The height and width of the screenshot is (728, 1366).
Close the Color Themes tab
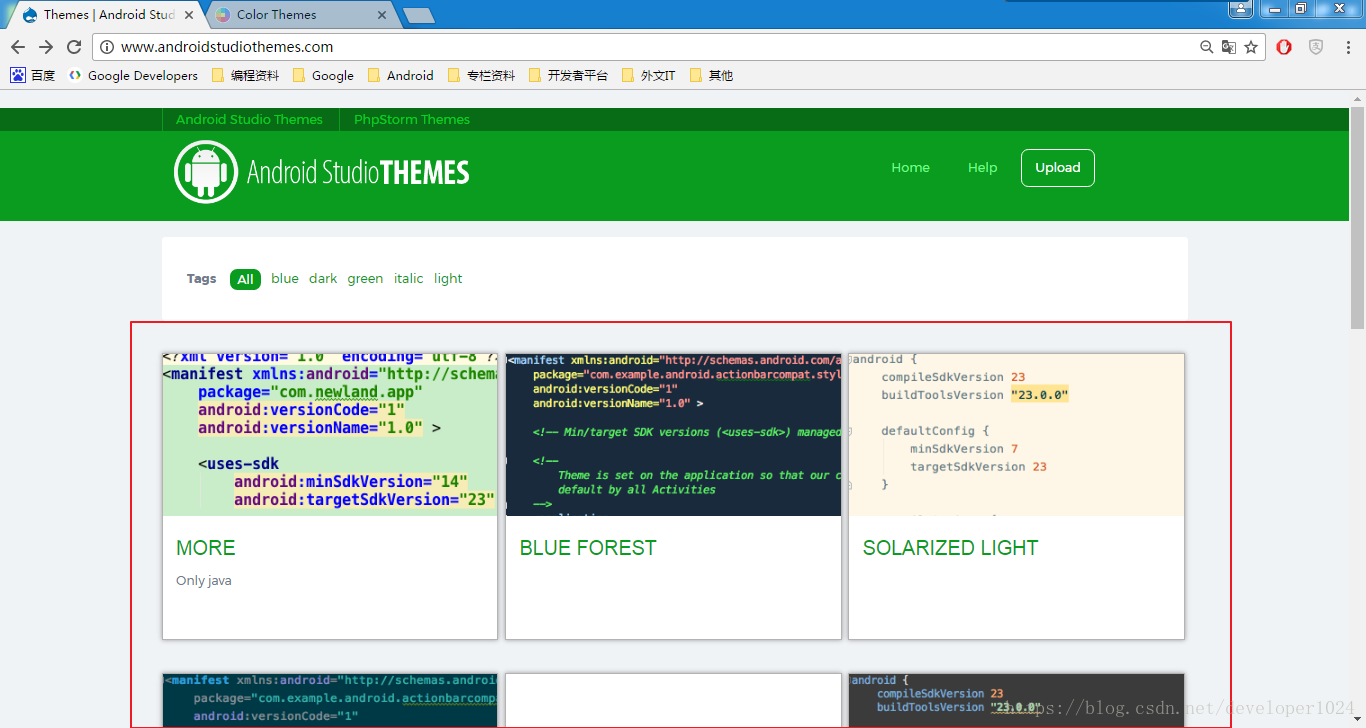[x=381, y=15]
